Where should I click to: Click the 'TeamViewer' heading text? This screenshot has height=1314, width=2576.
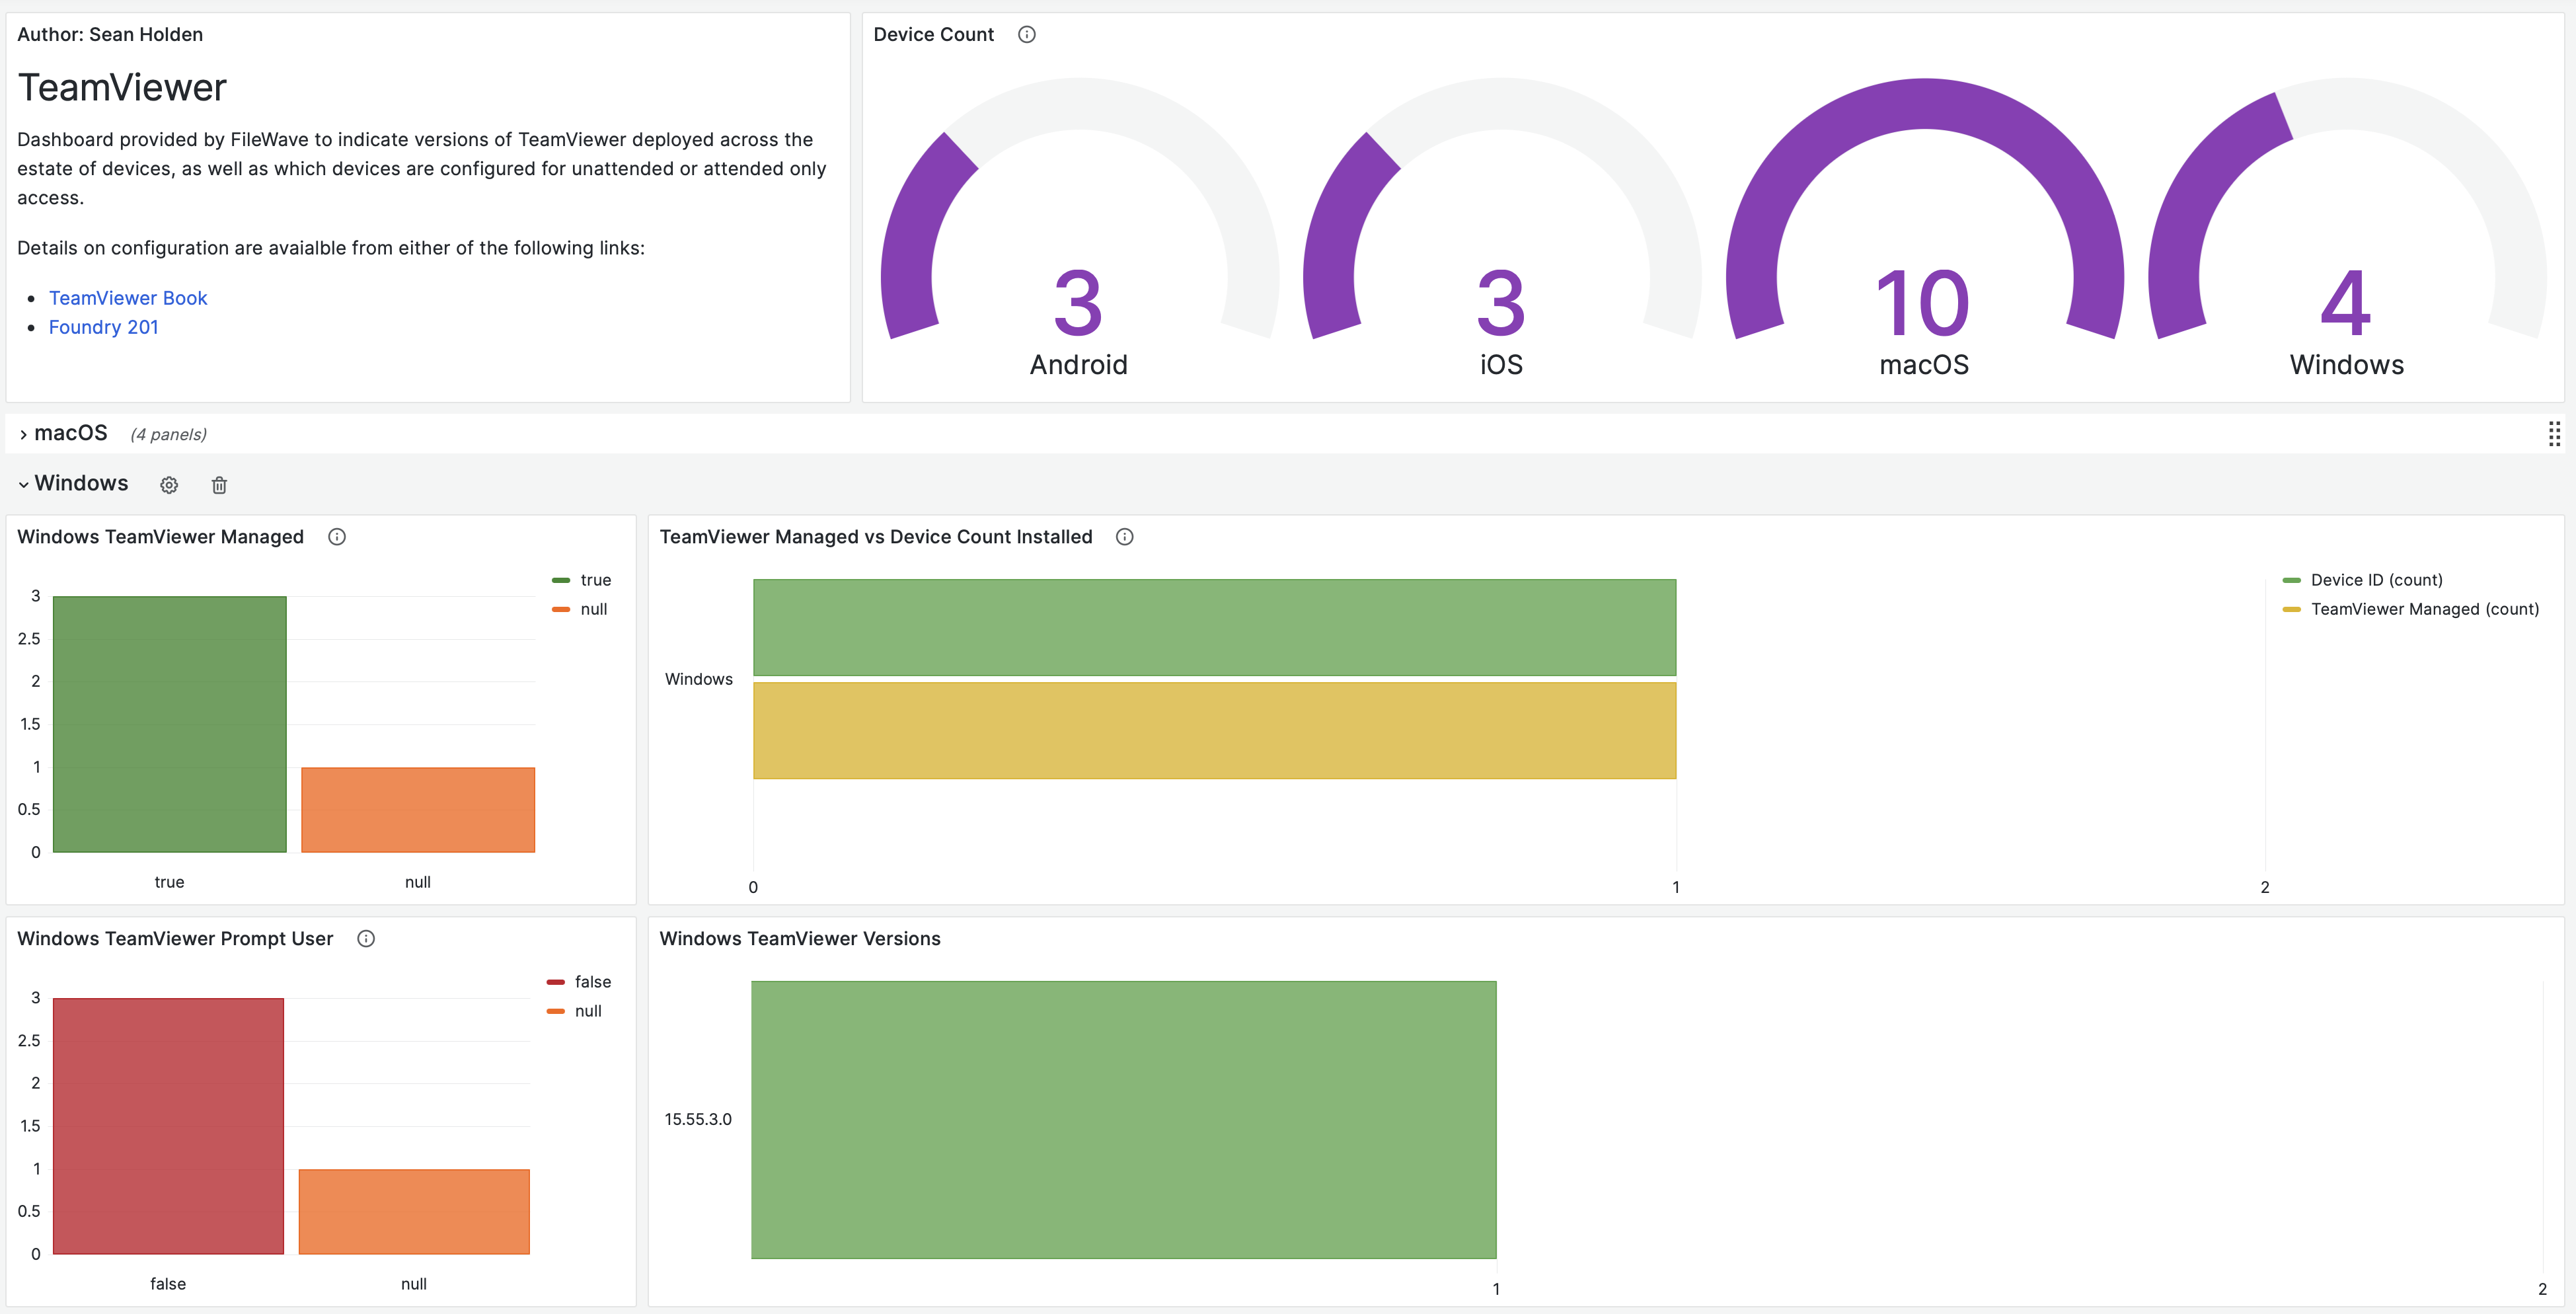[122, 88]
